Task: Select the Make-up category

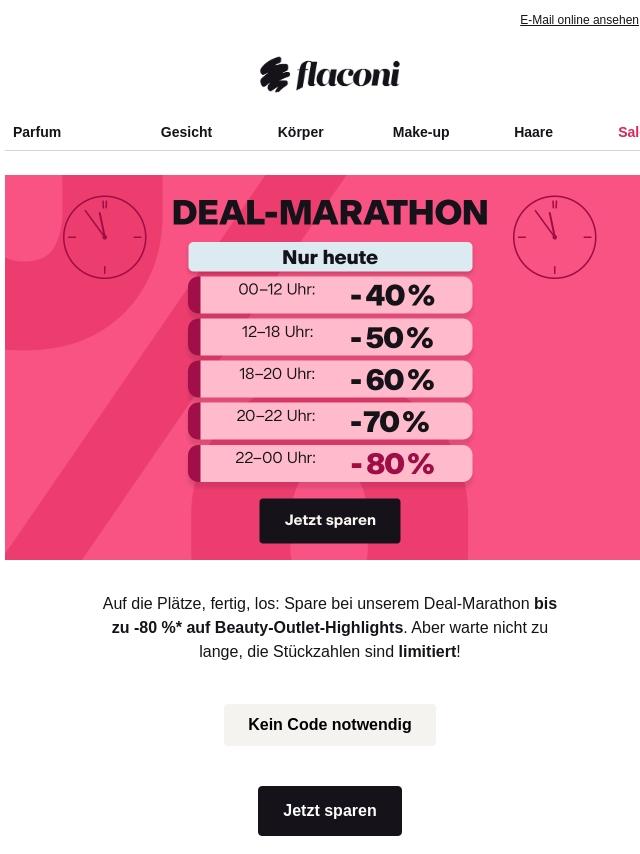Action: pos(421,132)
